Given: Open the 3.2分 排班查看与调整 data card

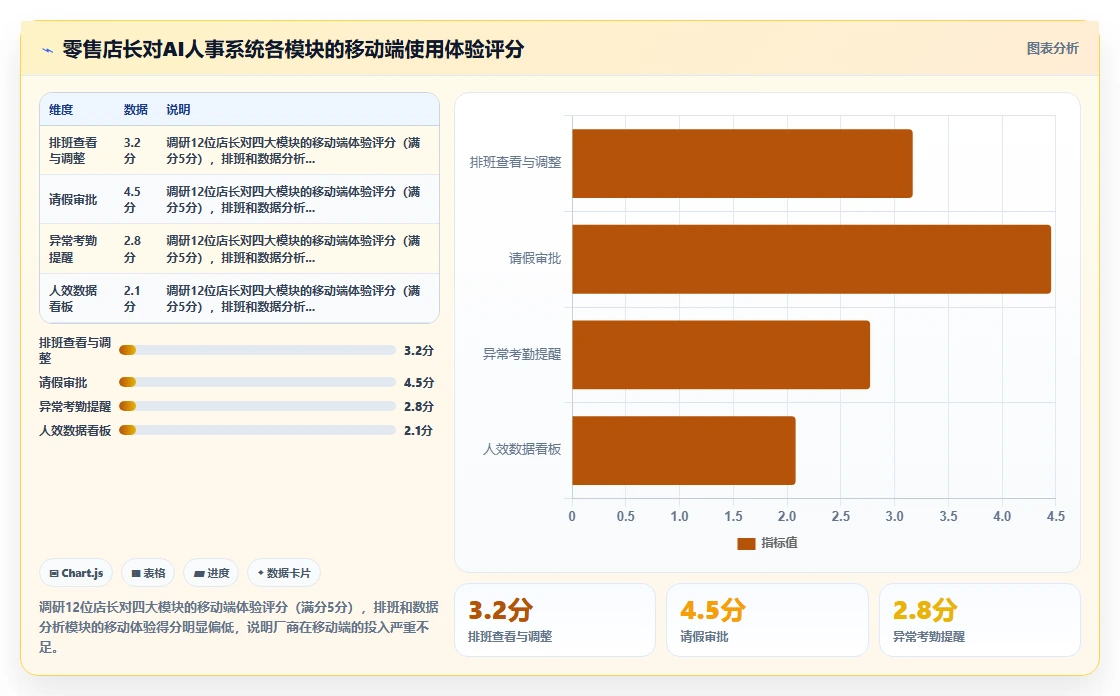Looking at the screenshot, I should point(555,620).
